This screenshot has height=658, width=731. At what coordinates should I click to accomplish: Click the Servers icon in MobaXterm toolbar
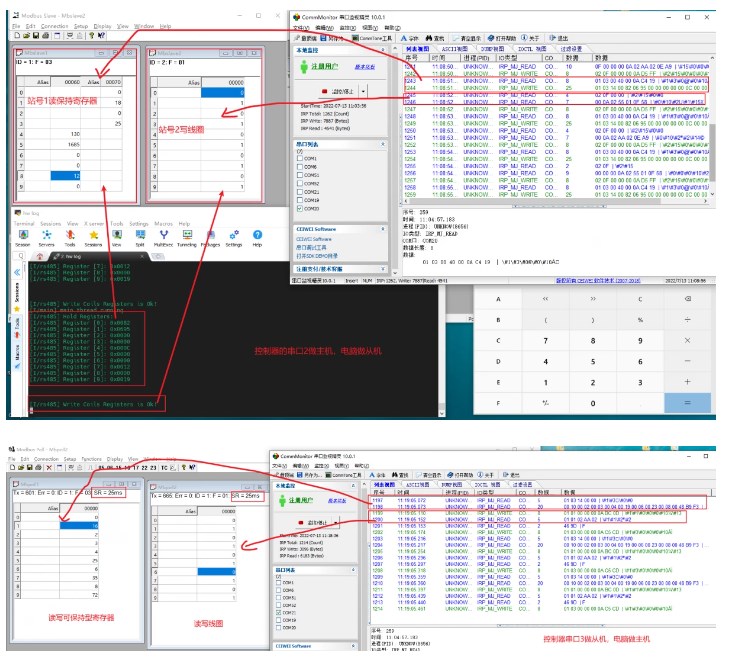[x=46, y=234]
